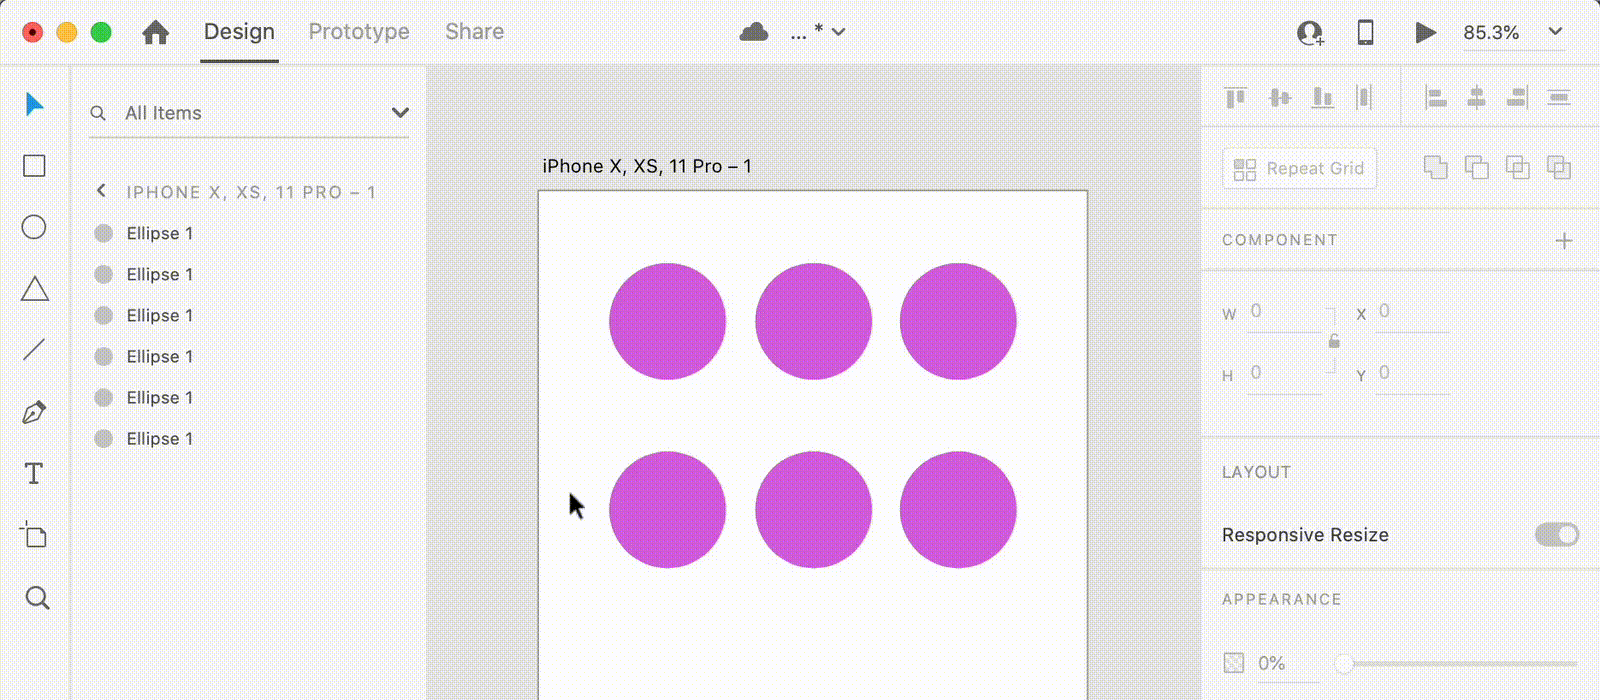This screenshot has height=700, width=1600.
Task: Select the Zoom magnifier tool
Action: 37,598
